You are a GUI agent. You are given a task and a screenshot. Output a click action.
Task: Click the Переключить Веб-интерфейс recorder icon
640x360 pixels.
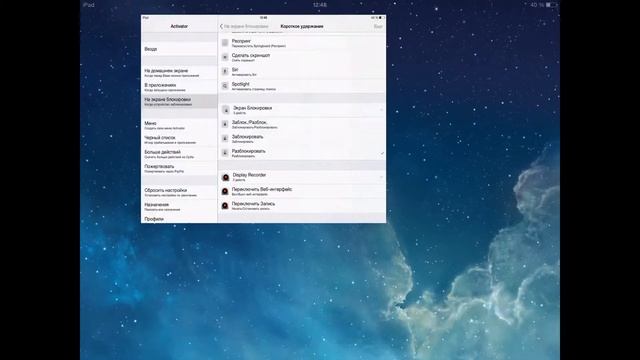coord(225,191)
